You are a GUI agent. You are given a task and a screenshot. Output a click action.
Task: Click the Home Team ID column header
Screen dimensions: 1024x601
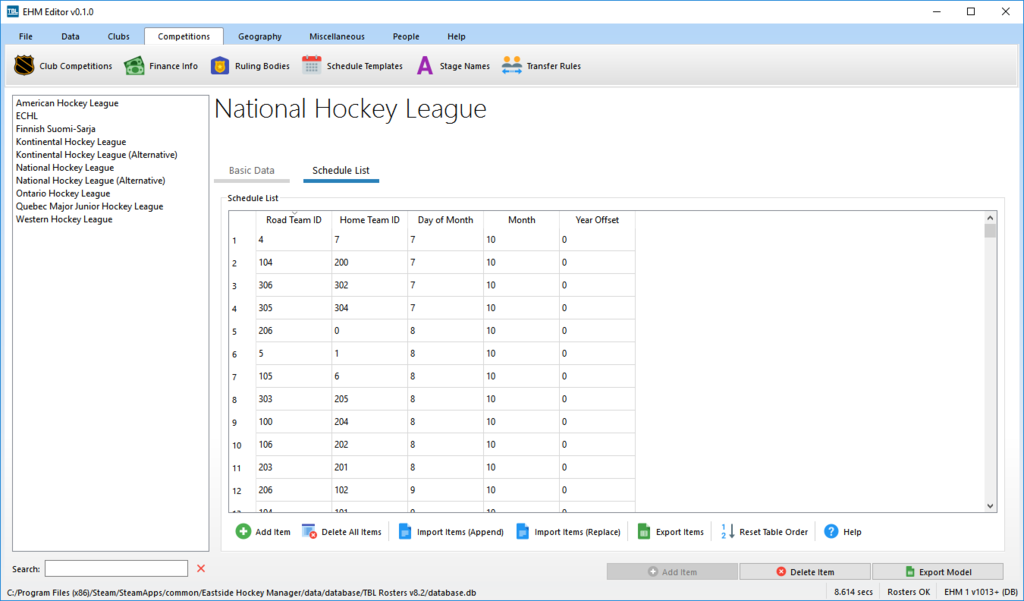370,220
